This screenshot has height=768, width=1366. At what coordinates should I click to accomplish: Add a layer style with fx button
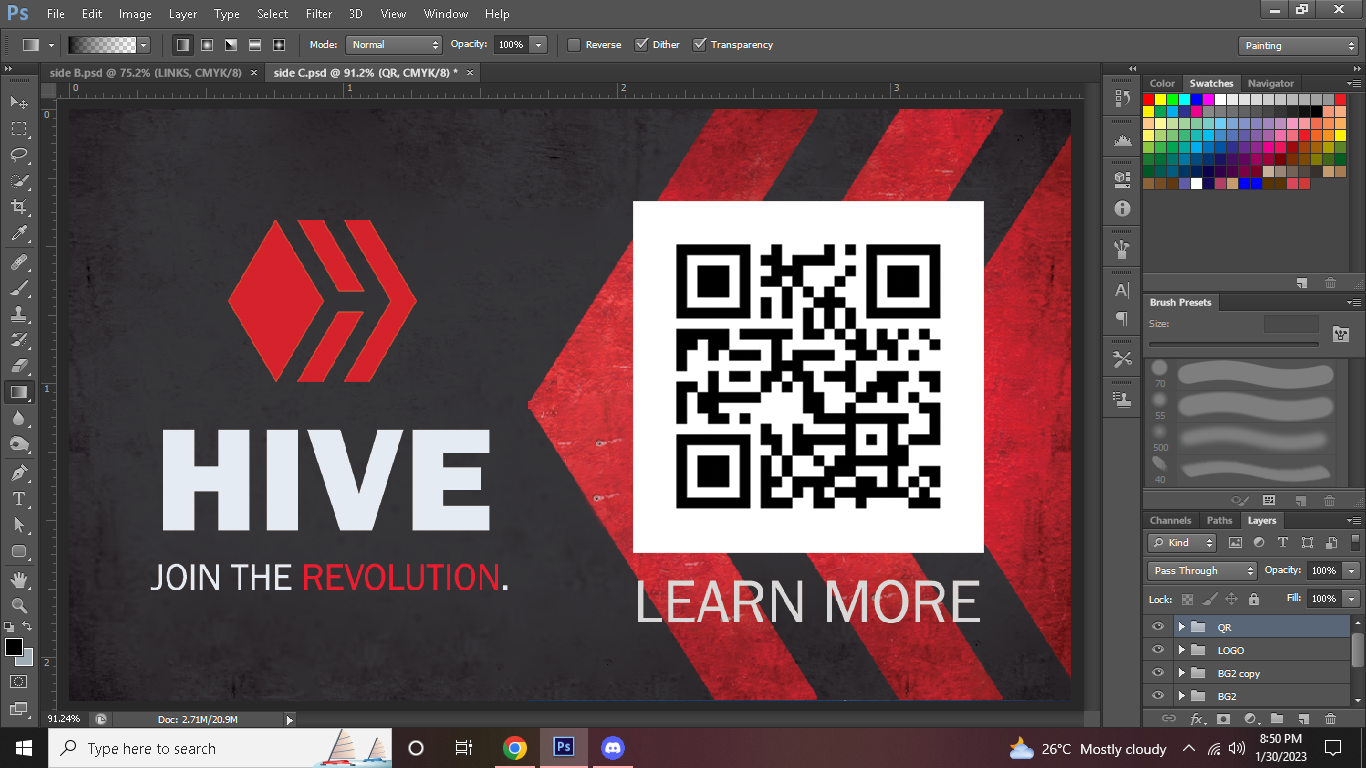pos(1196,718)
